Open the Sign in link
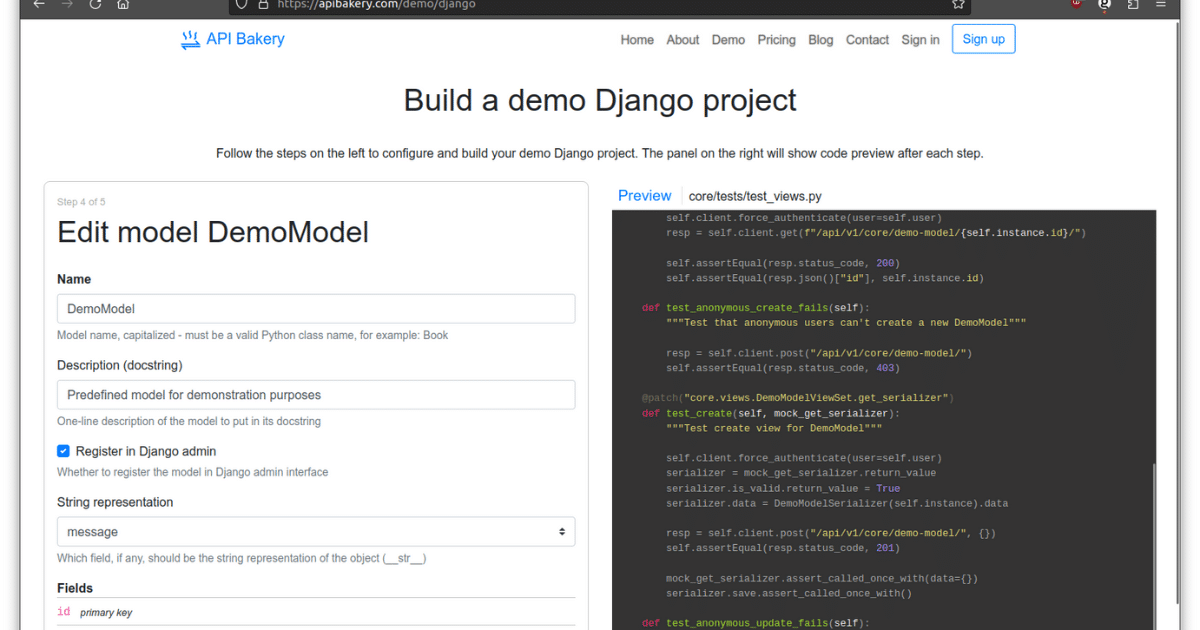Screen dimensions: 1200x630 920,40
